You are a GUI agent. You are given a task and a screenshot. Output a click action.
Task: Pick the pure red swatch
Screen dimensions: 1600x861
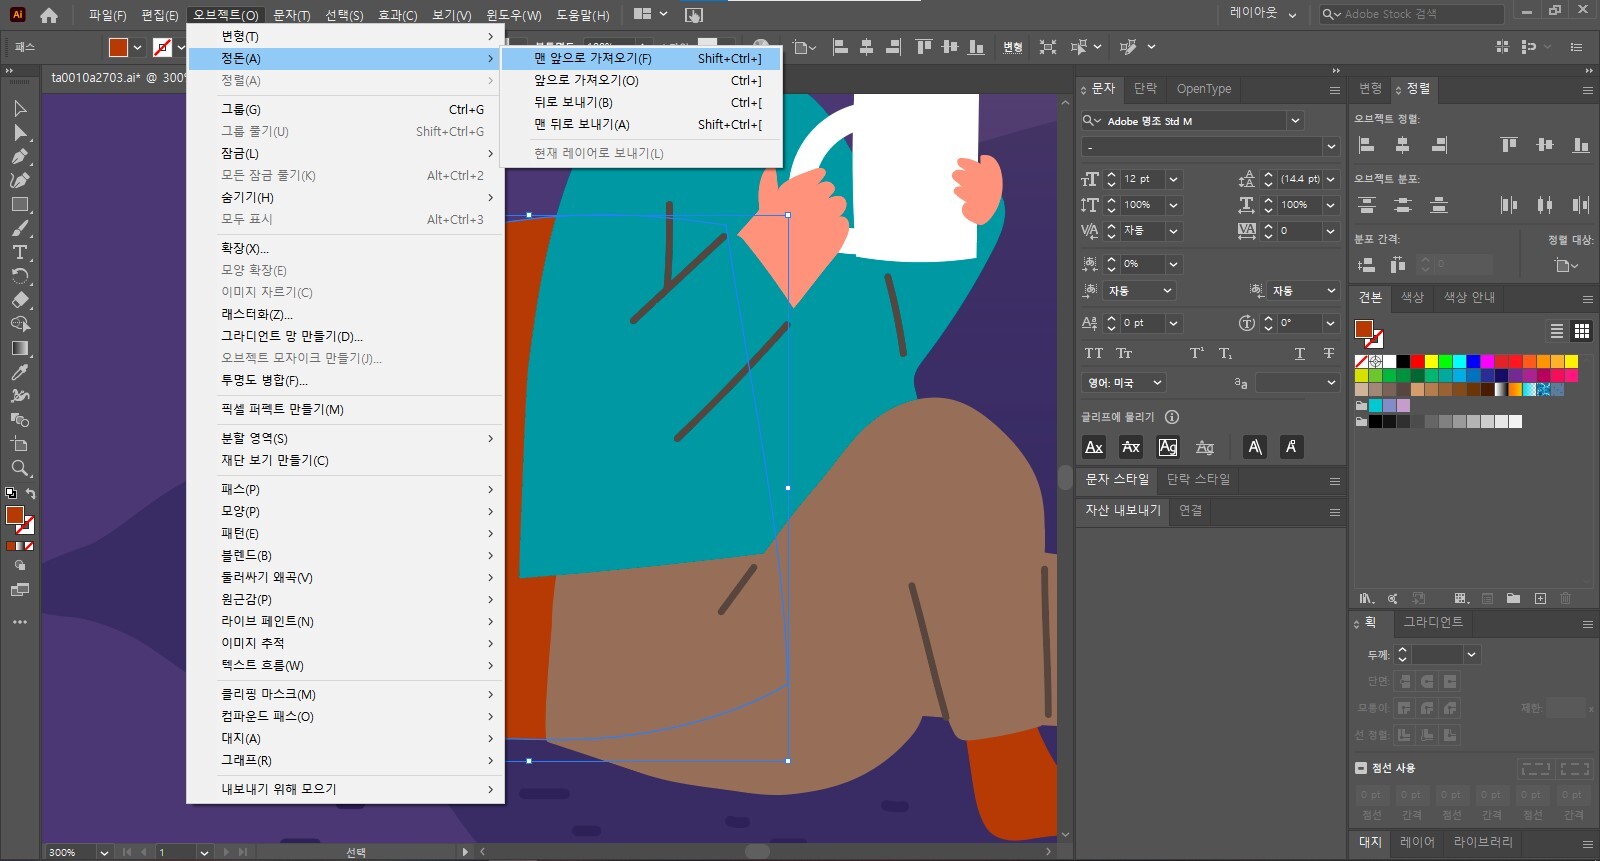1417,361
